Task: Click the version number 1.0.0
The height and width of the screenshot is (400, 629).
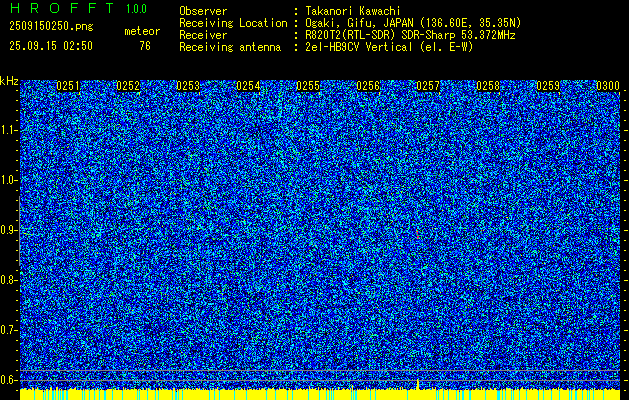Action: pyautogui.click(x=136, y=9)
